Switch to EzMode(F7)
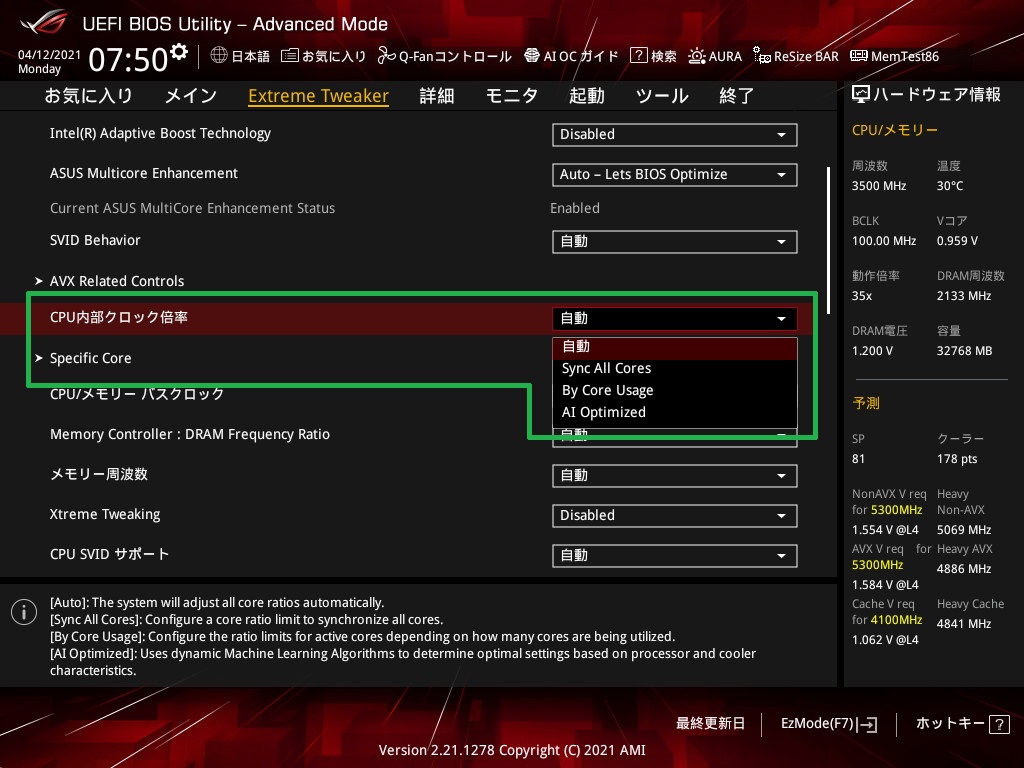 pyautogui.click(x=829, y=724)
